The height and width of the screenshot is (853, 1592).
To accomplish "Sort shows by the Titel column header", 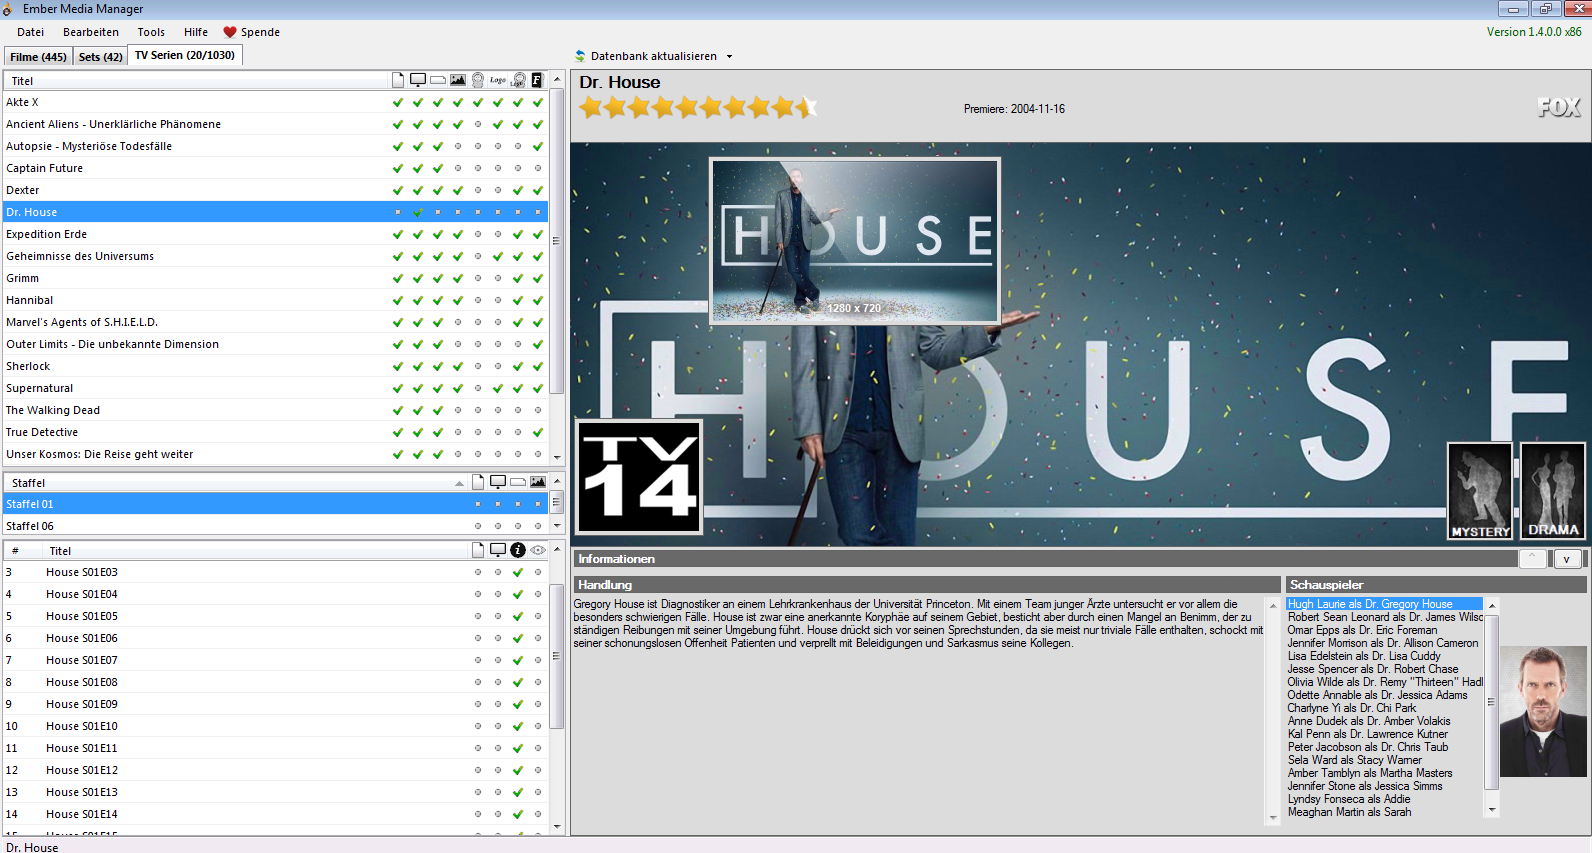I will (x=197, y=81).
